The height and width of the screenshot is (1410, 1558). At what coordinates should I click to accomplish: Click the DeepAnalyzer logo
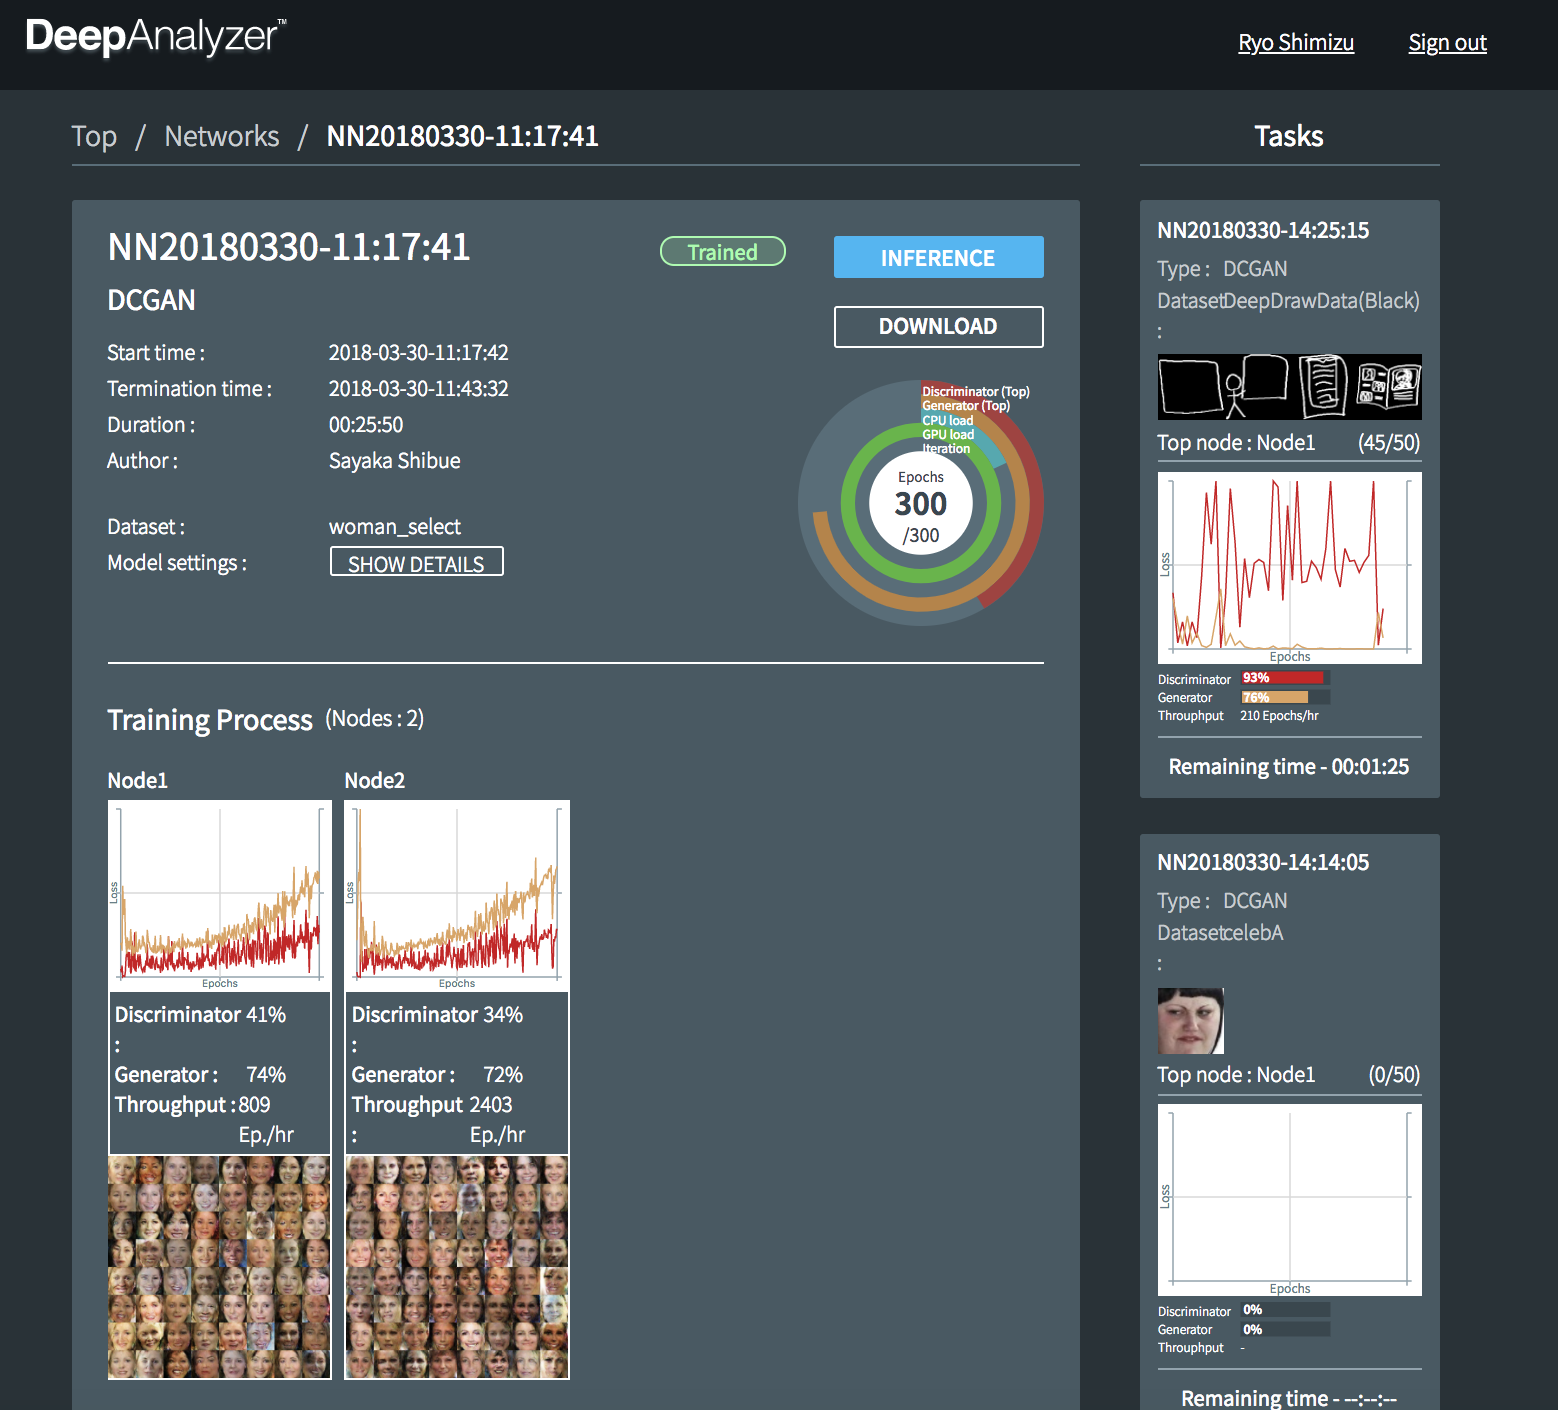coord(155,37)
